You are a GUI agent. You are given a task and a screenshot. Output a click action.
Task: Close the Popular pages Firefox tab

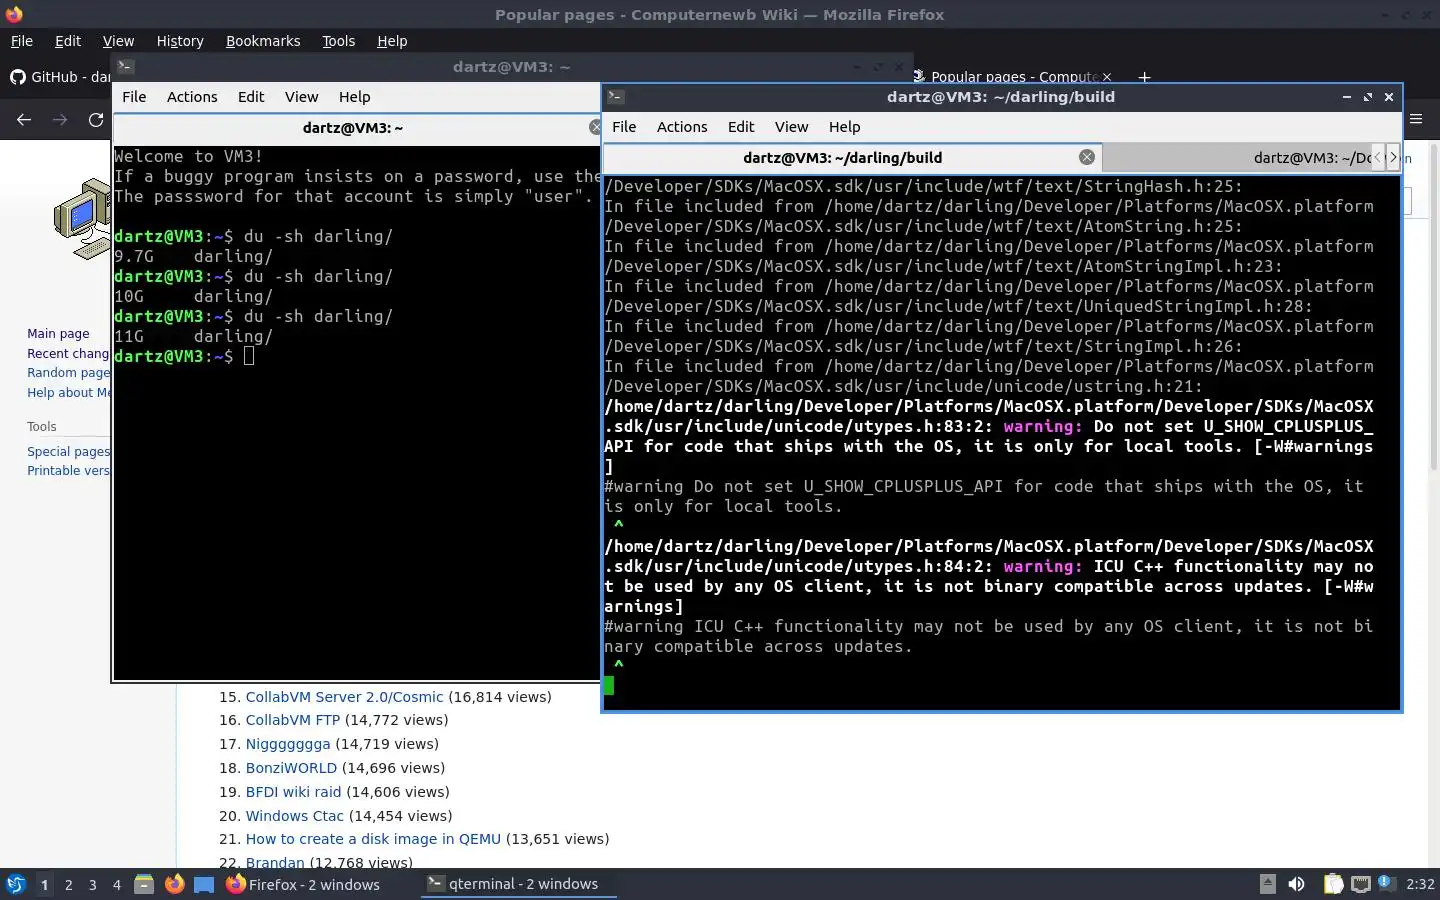pyautogui.click(x=1106, y=77)
